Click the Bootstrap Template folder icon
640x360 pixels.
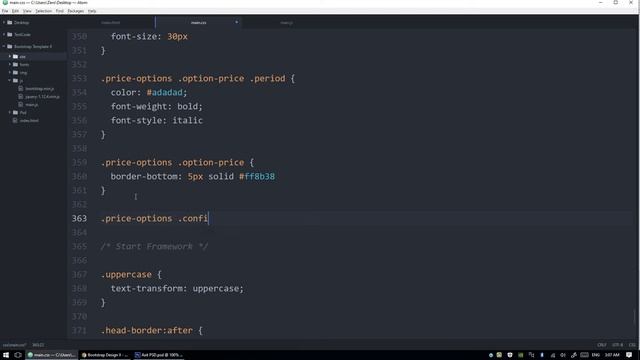pyautogui.click(x=10, y=47)
